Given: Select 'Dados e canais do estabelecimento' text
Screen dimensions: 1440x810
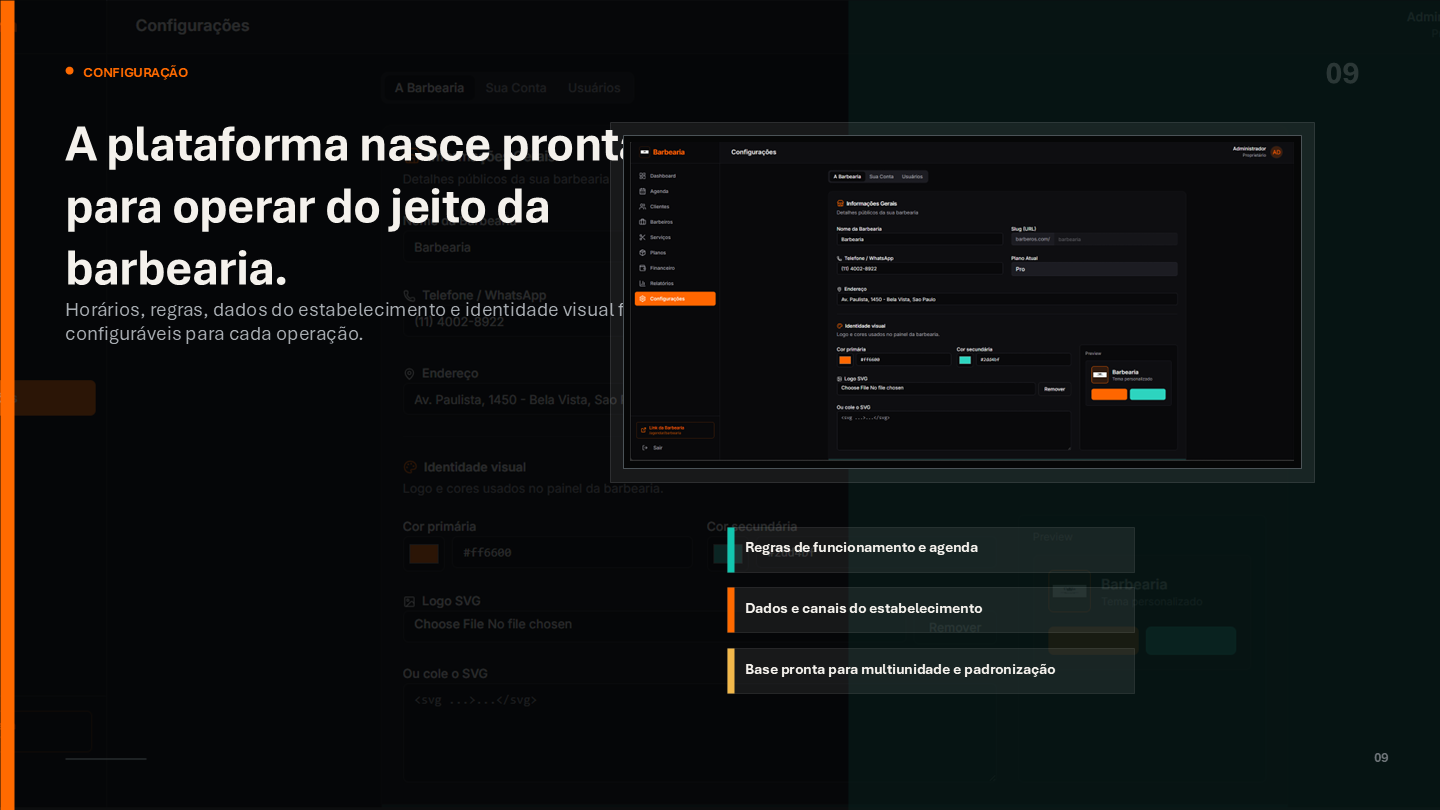Looking at the screenshot, I should (x=863, y=609).
